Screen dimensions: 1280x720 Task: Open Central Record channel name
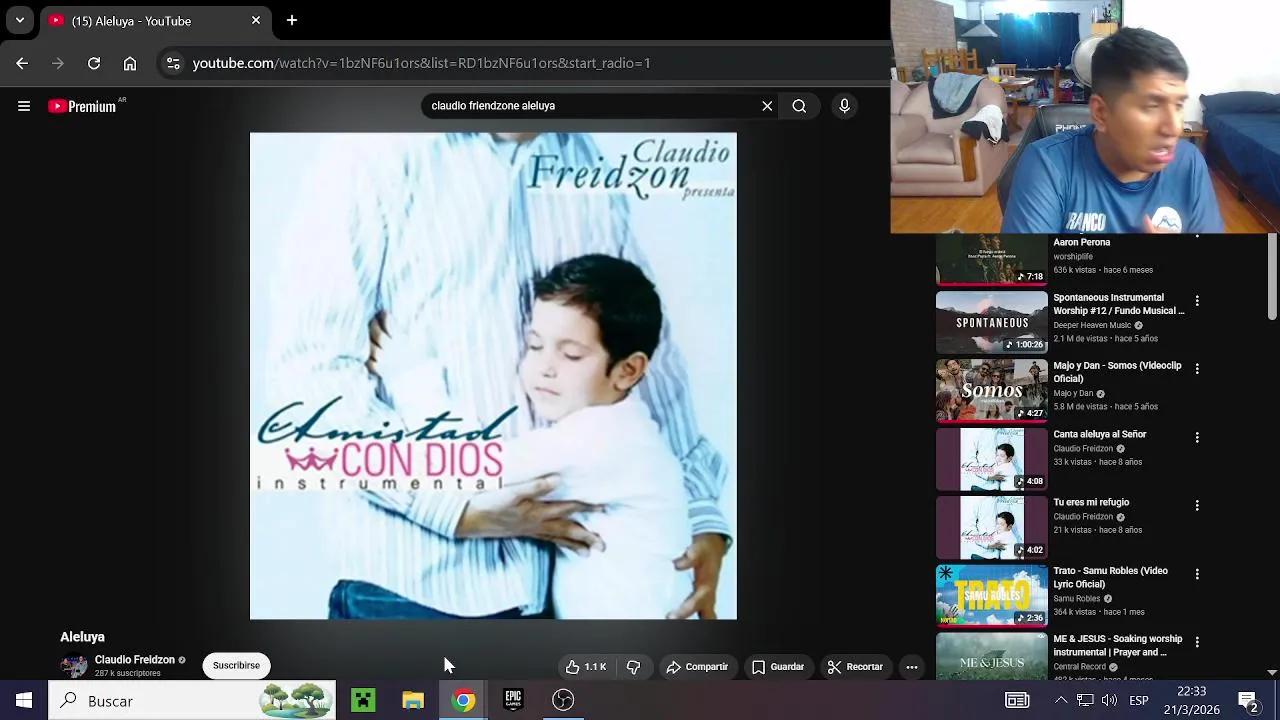point(1079,666)
